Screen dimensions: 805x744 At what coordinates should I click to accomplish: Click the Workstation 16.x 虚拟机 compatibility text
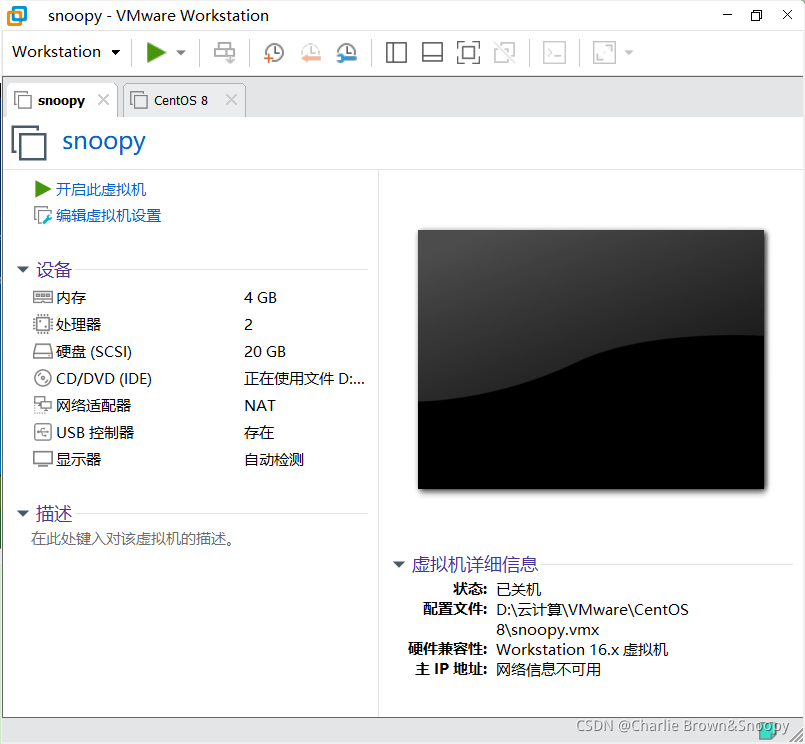[x=582, y=650]
